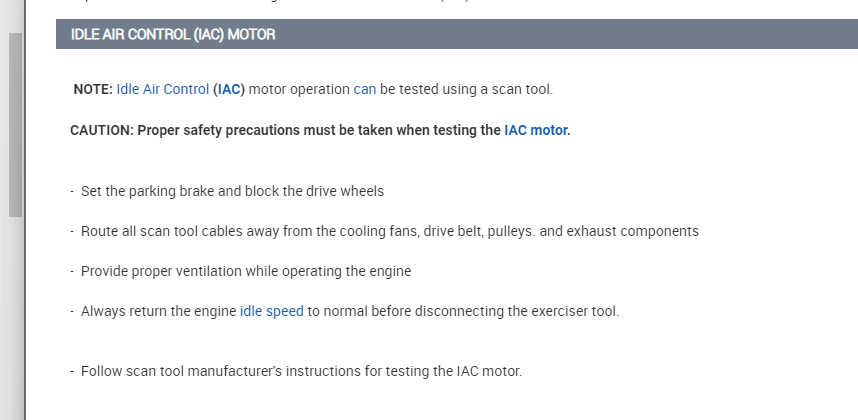Screen dimensions: 858x420
Task: Follow the 'can' hyperlink in the note
Action: 365,89
